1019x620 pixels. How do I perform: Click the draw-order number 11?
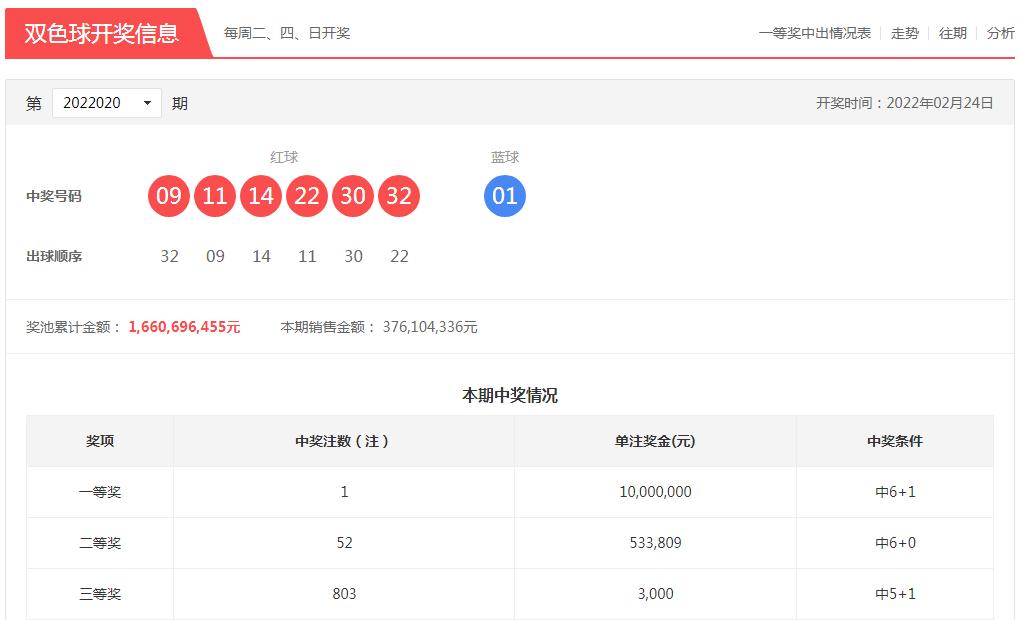click(307, 256)
